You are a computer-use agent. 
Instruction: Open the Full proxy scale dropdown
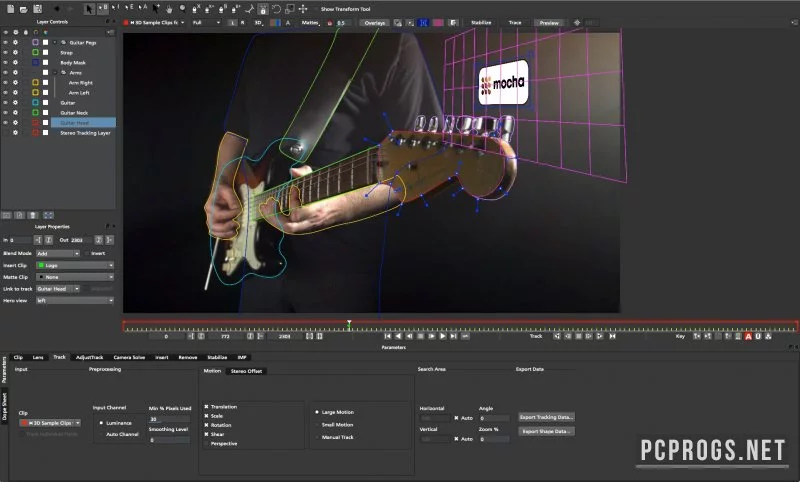click(x=207, y=23)
